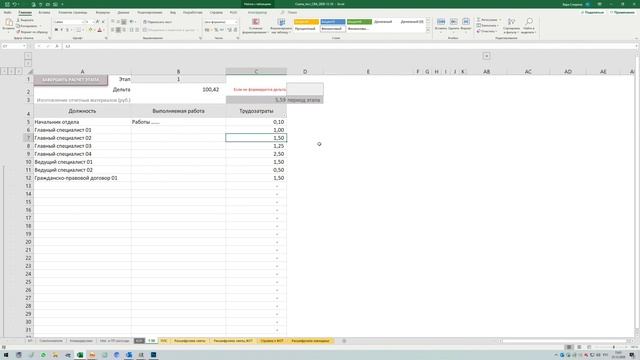Click the select-all corner triangle
The width and height of the screenshot is (640, 360).
pos(30,72)
